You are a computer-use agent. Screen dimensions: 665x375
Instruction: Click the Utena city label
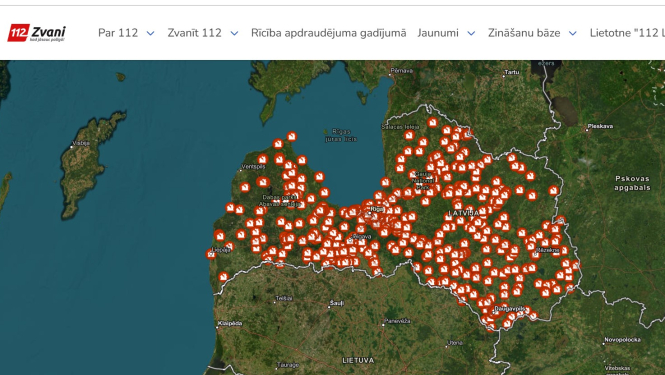point(455,343)
